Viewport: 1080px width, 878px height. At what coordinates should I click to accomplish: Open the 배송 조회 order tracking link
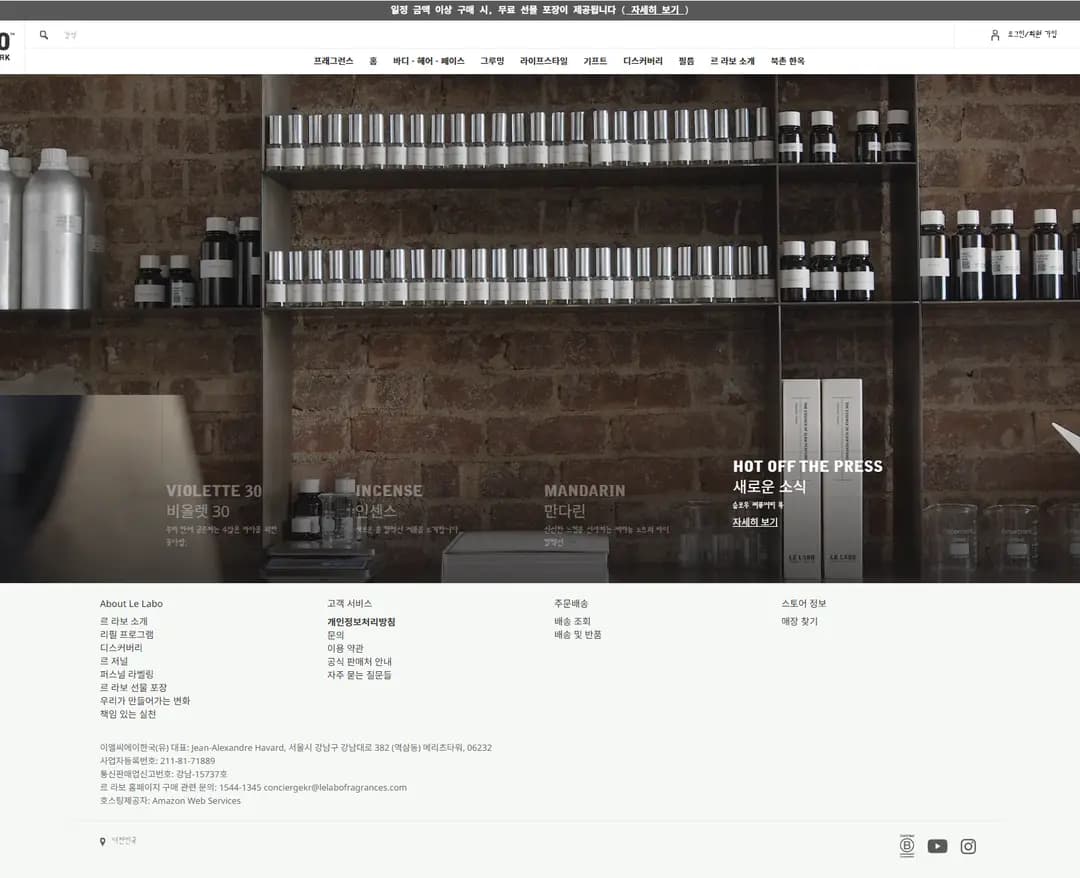572,621
